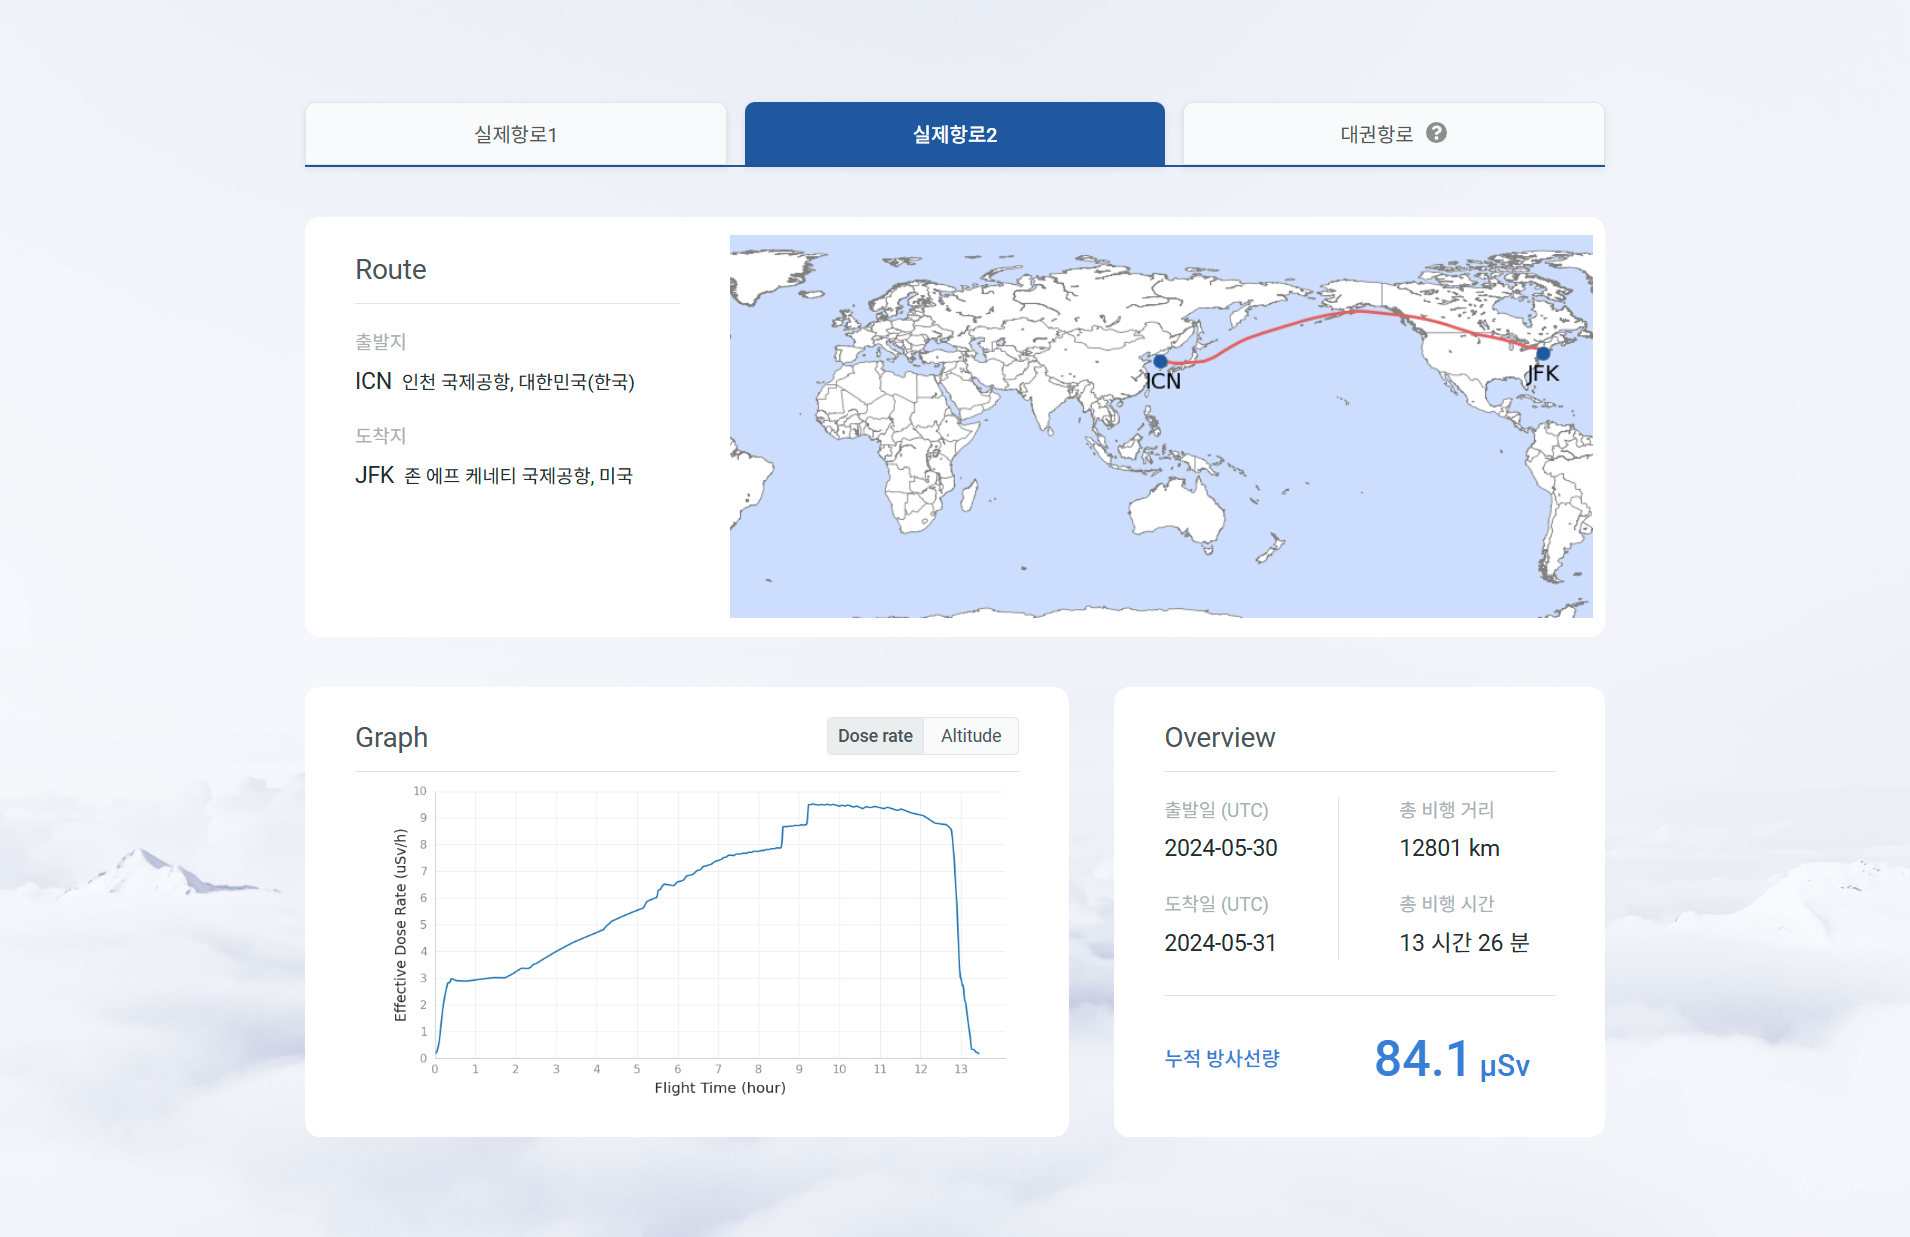1910x1237 pixels.
Task: Click the 출발지 label
Action: [381, 342]
